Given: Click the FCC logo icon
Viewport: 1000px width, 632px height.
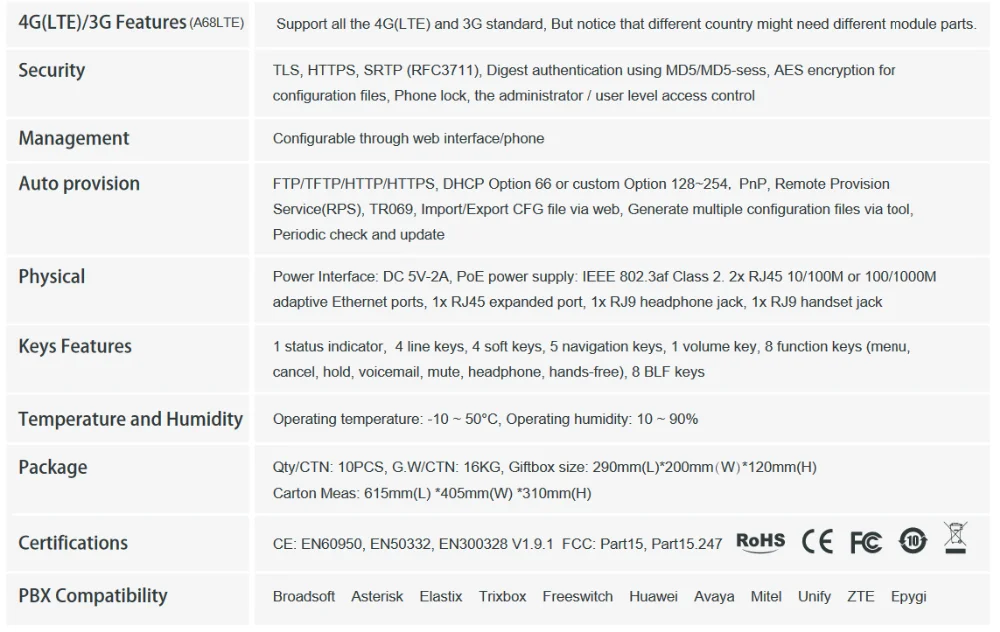Looking at the screenshot, I should [865, 543].
